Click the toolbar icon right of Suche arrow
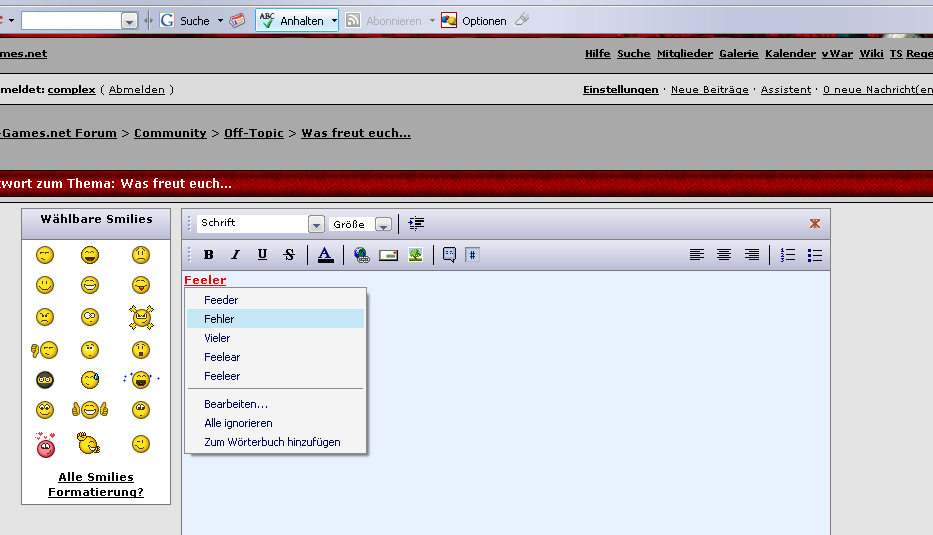Viewport: 933px width, 535px height. (x=237, y=21)
